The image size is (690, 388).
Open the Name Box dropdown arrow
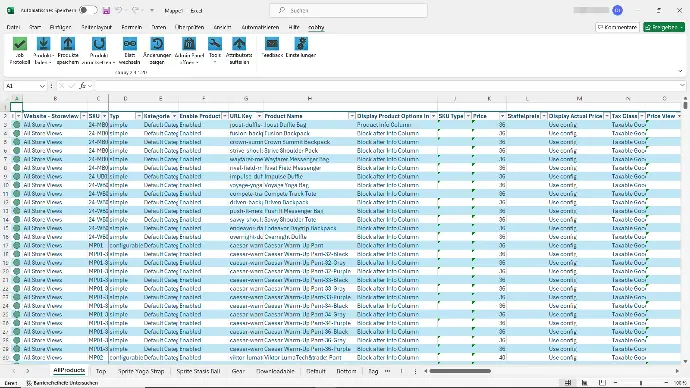pos(42,86)
